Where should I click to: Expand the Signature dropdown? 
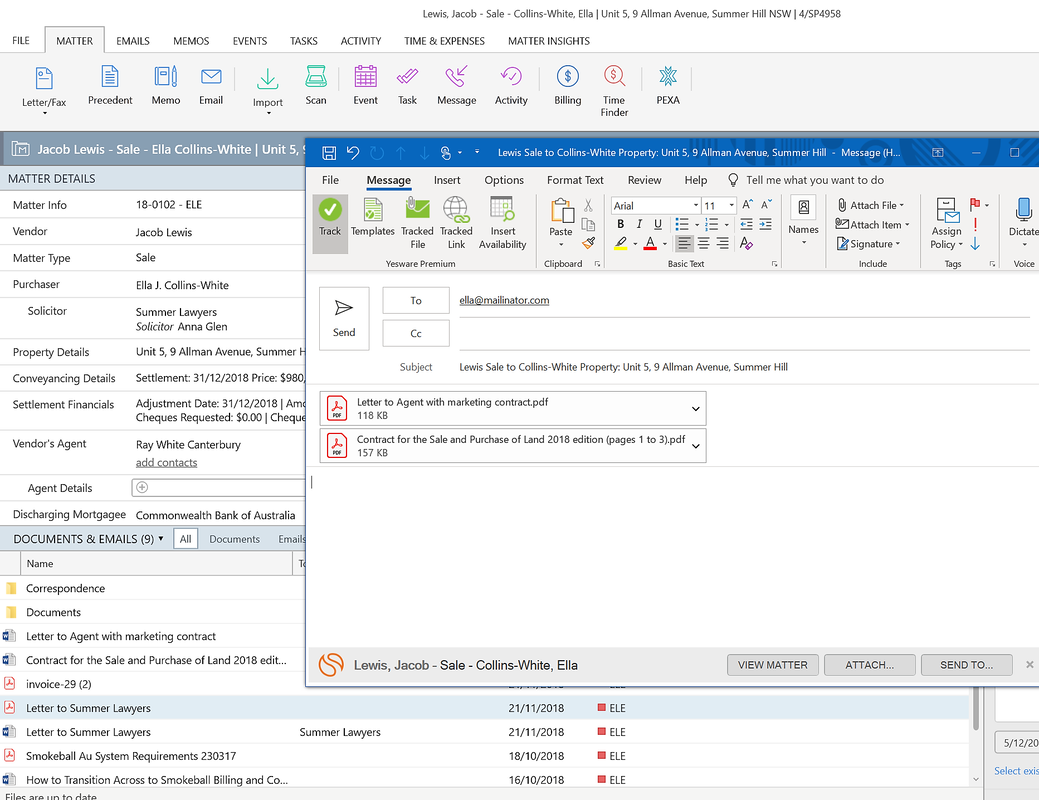[x=897, y=244]
